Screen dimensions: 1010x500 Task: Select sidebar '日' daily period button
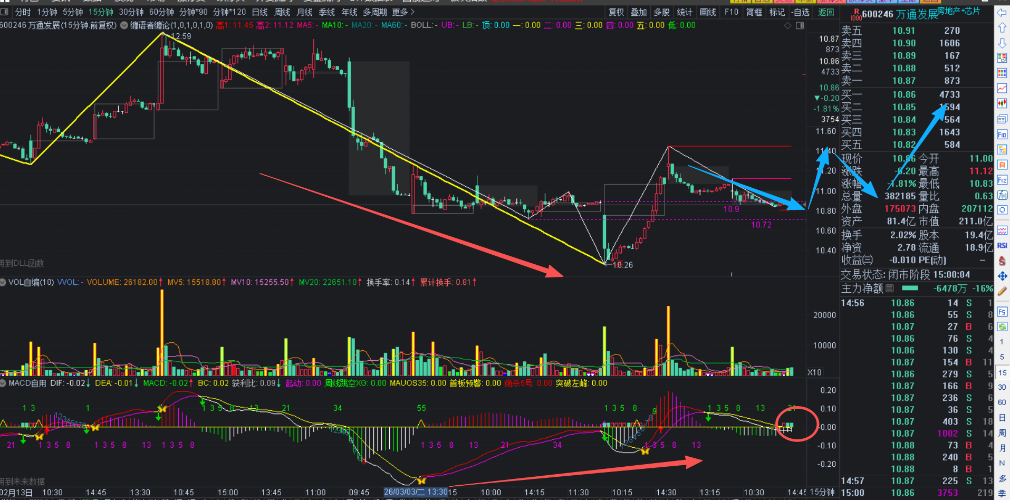[x=1002, y=418]
